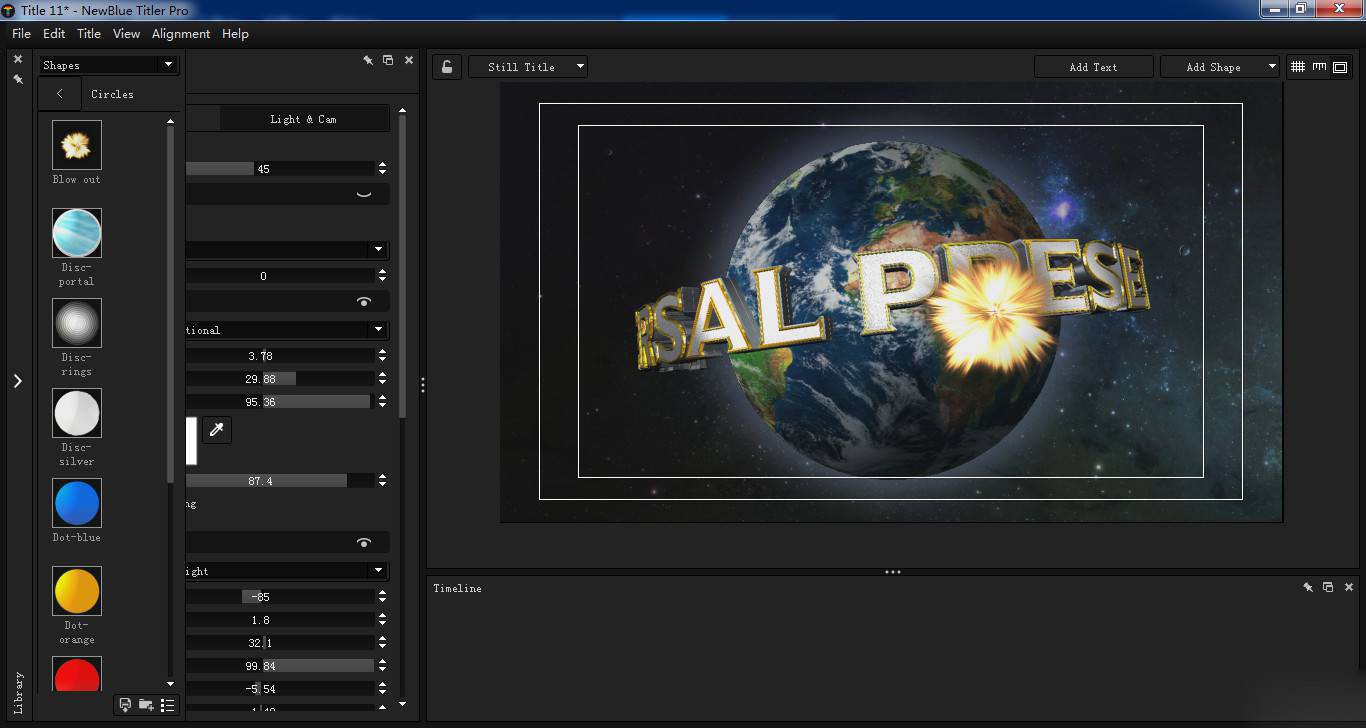This screenshot has width=1366, height=728.
Task: Open the vertical Library tab
Action: (x=18, y=692)
